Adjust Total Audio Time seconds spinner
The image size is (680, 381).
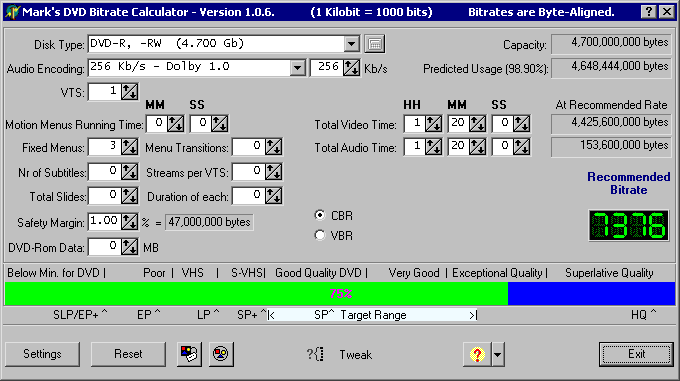(x=521, y=147)
